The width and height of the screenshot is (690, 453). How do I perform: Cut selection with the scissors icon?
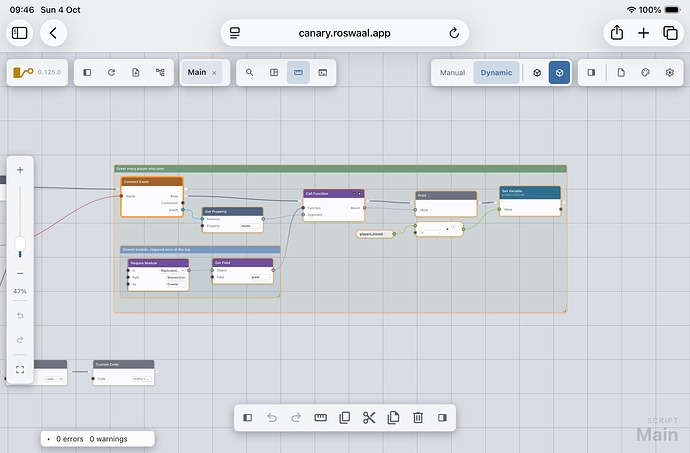pyautogui.click(x=369, y=417)
